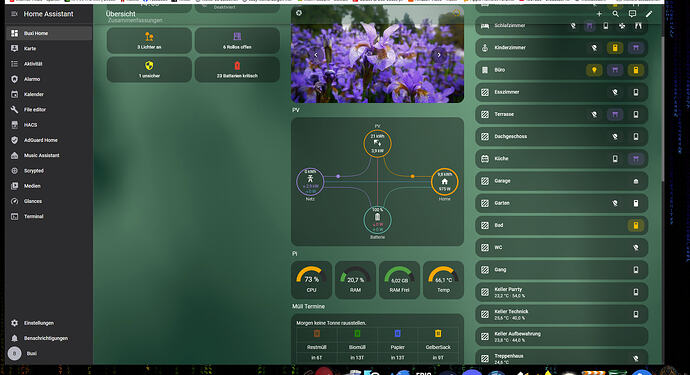The height and width of the screenshot is (375, 690).
Task: Open Alarmo in the sidebar
Action: pos(49,79)
